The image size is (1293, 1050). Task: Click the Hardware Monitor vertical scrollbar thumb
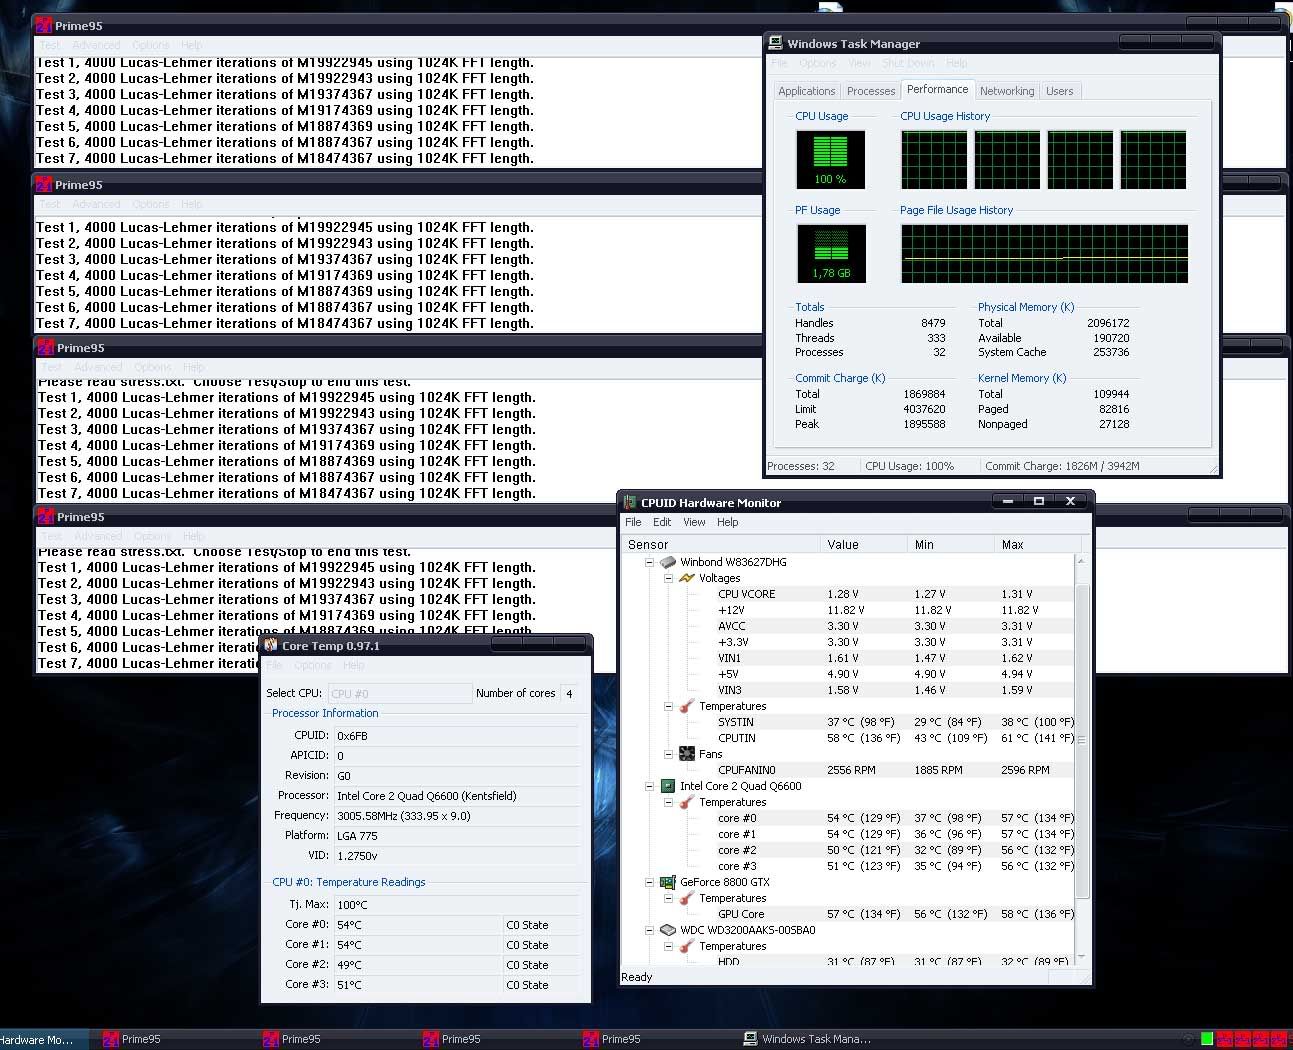click(x=1081, y=740)
